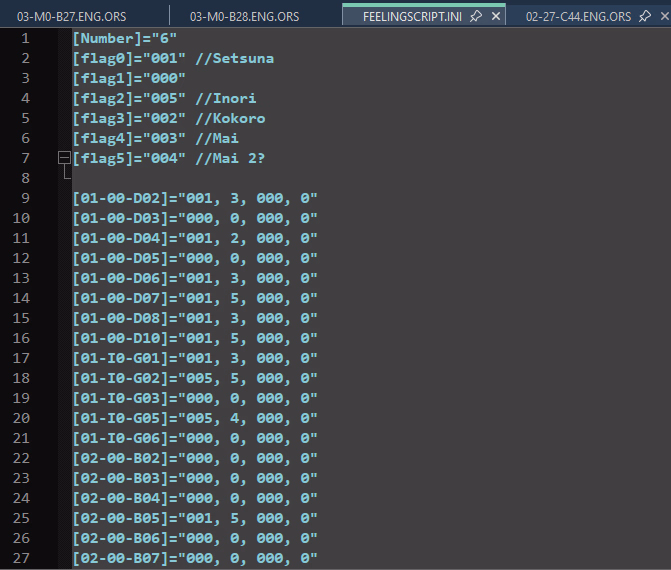Place cursor on the [02-00-B07] entry
The height and width of the screenshot is (570, 671).
pos(195,558)
